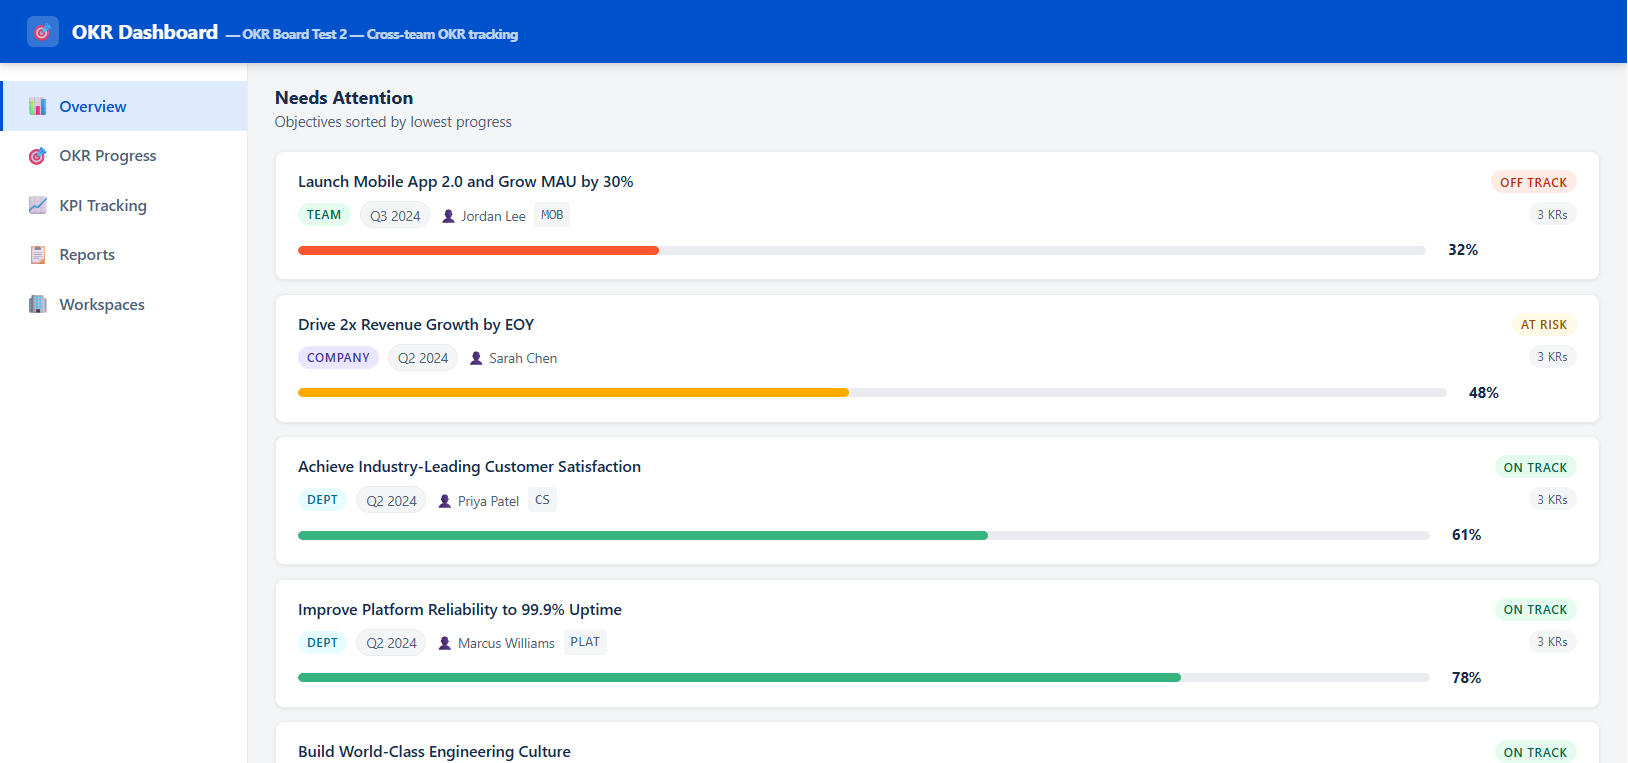The width and height of the screenshot is (1628, 763).
Task: Click the 61% progress bar for Customer Satisfaction
Action: tap(864, 535)
